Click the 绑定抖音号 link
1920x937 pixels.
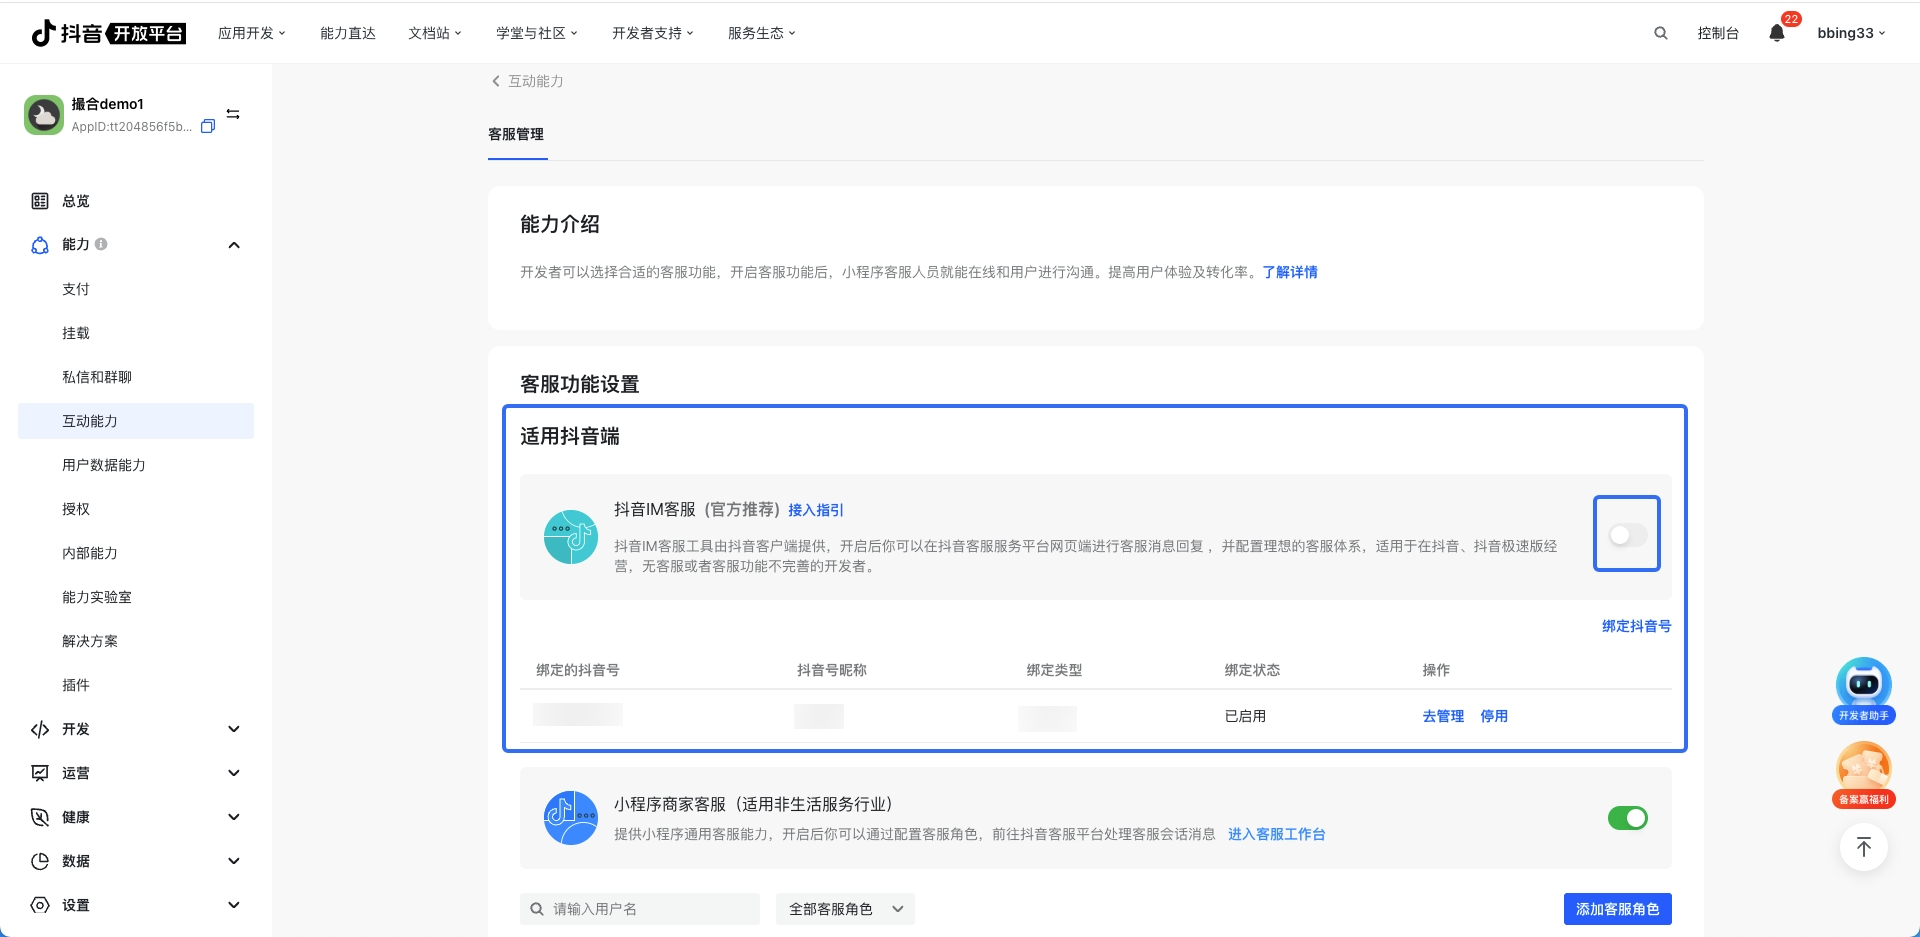(1637, 626)
